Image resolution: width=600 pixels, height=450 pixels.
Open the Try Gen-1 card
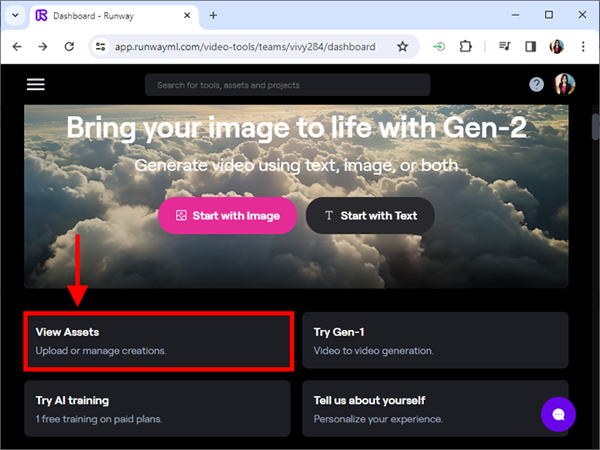[x=435, y=340]
